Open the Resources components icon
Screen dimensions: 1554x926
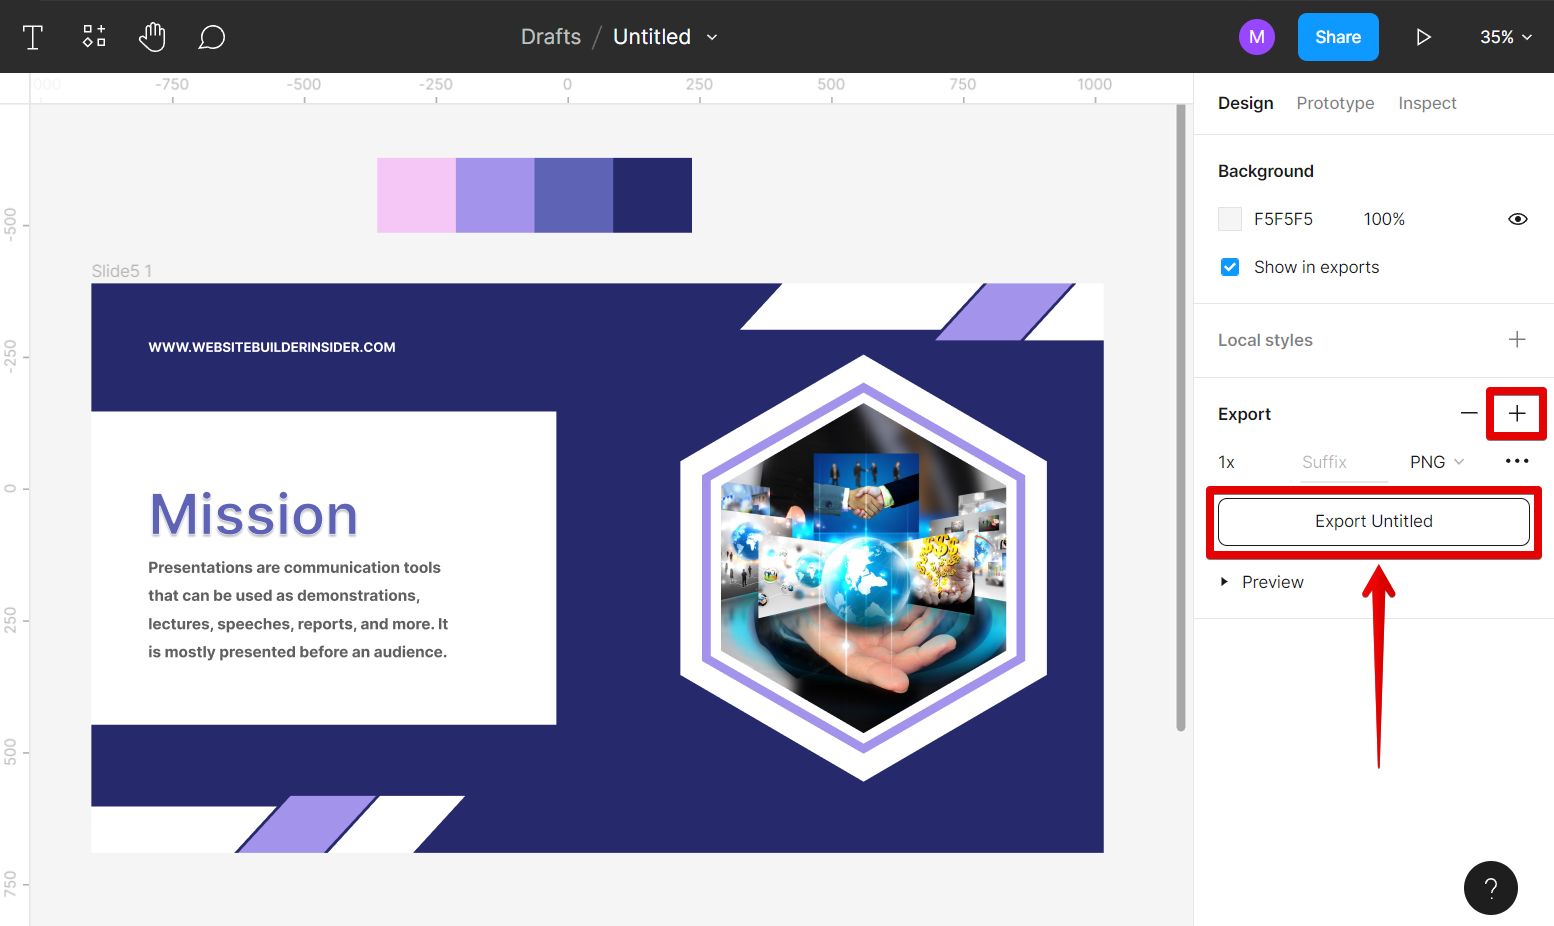tap(94, 37)
